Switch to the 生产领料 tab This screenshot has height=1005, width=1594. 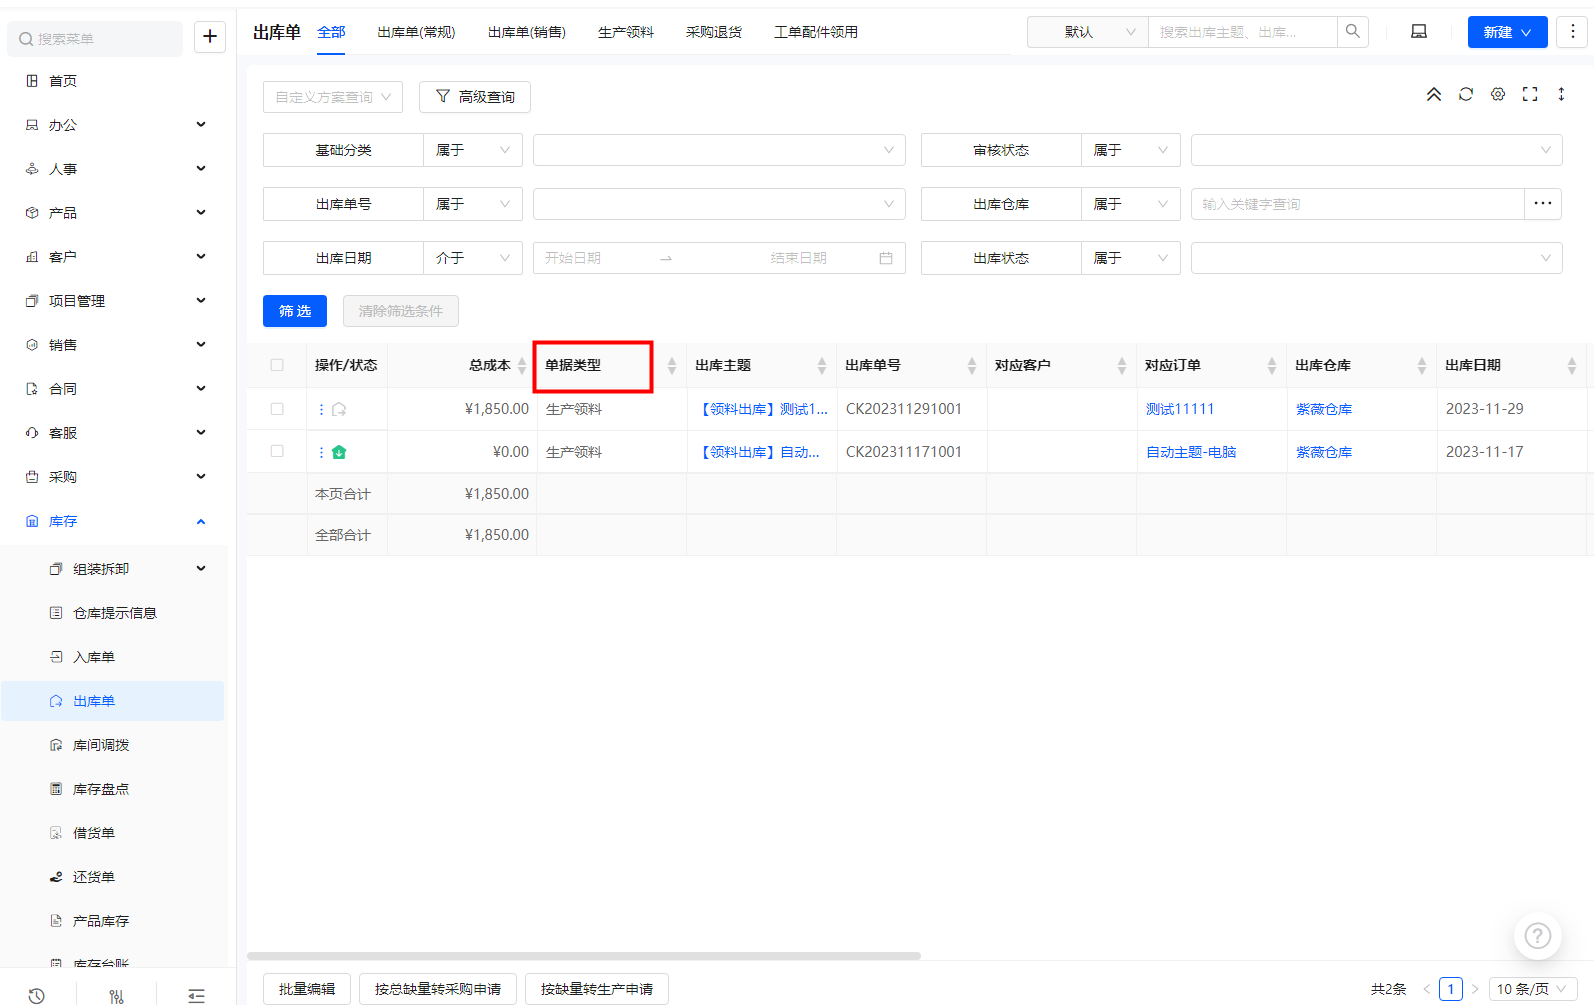[626, 32]
